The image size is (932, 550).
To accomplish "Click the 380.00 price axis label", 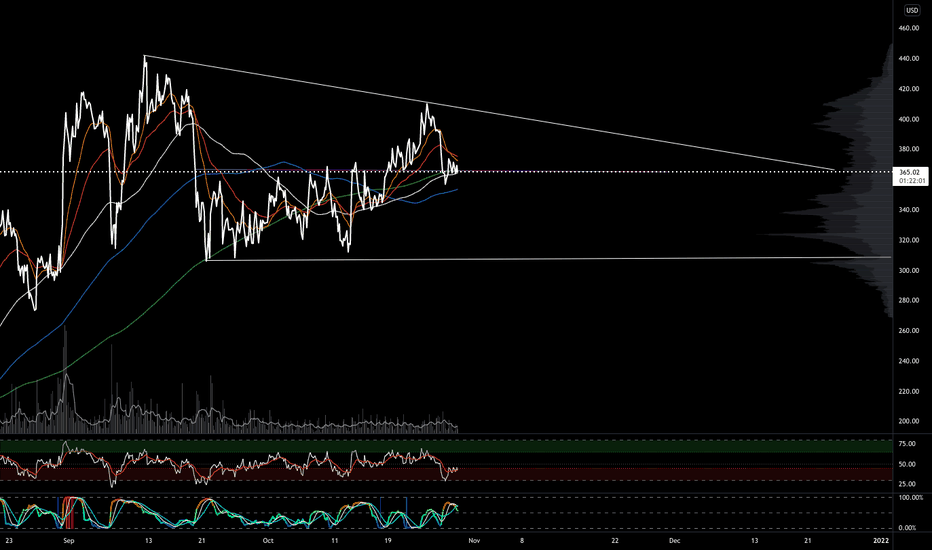I will pyautogui.click(x=909, y=149).
